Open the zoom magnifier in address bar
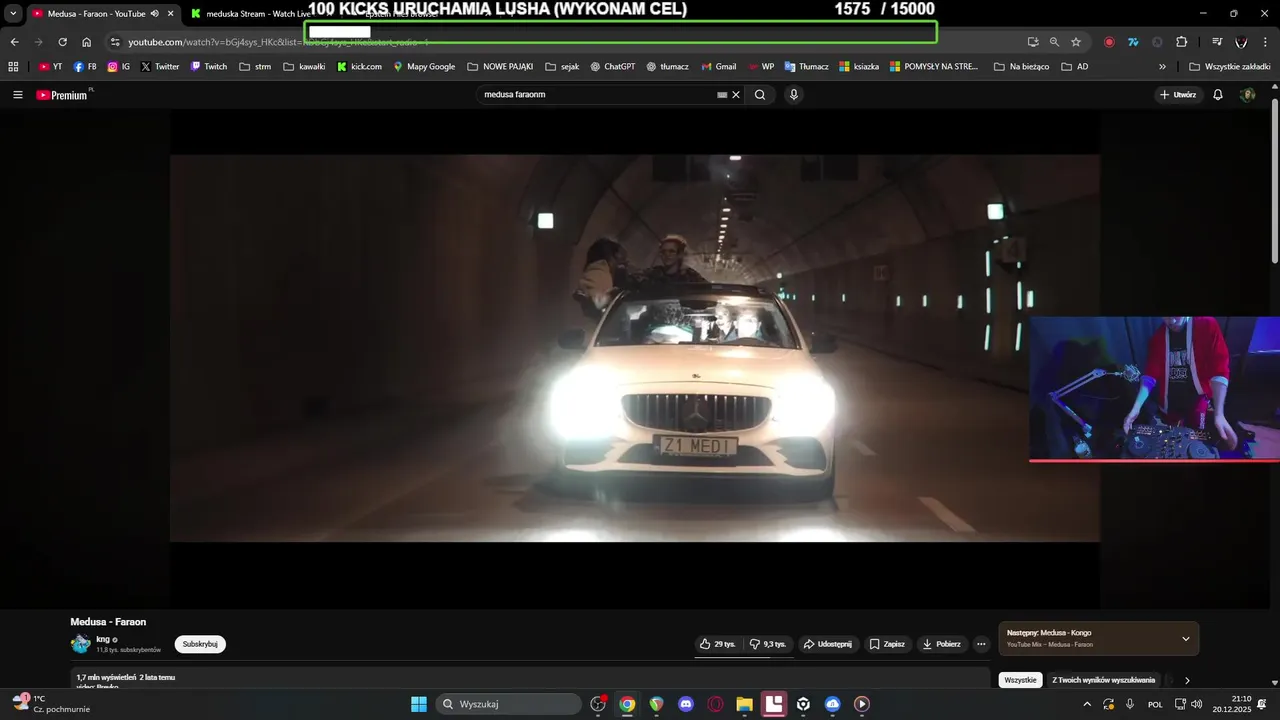 click(1054, 42)
